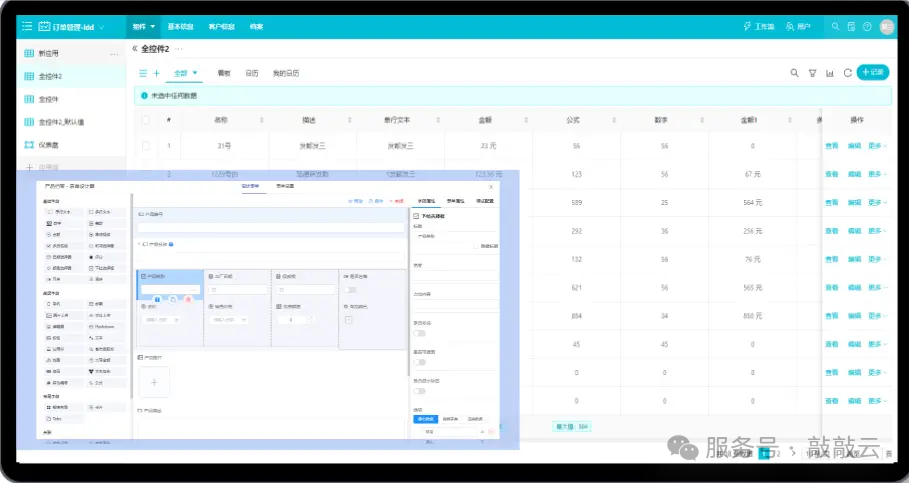The width and height of the screenshot is (909, 483).
Task: Switch to the 我的日历 view tab
Action: 286,73
